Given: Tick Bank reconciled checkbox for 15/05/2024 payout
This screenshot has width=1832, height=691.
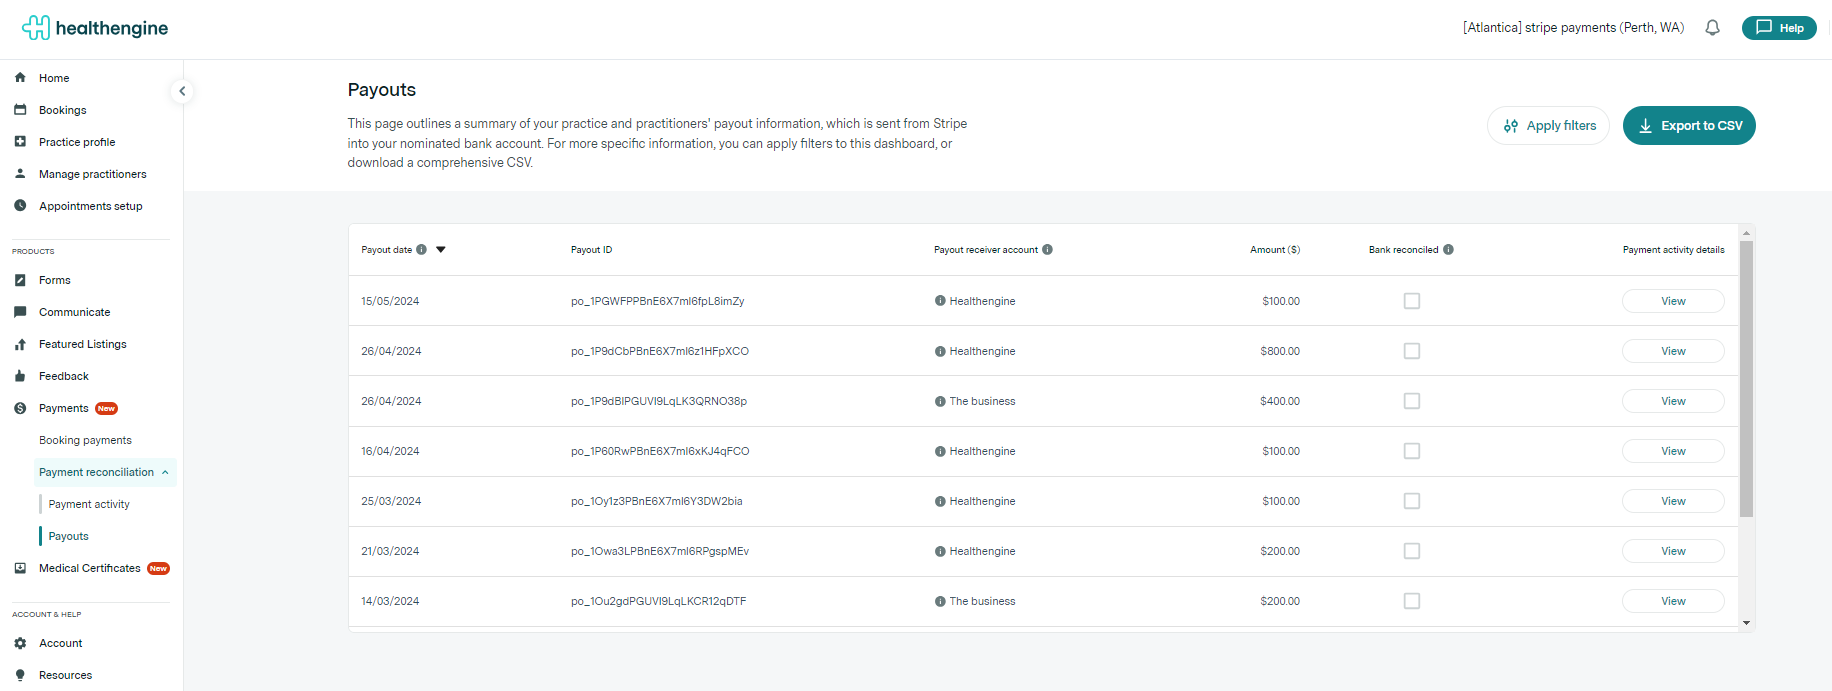Looking at the screenshot, I should coord(1411,301).
